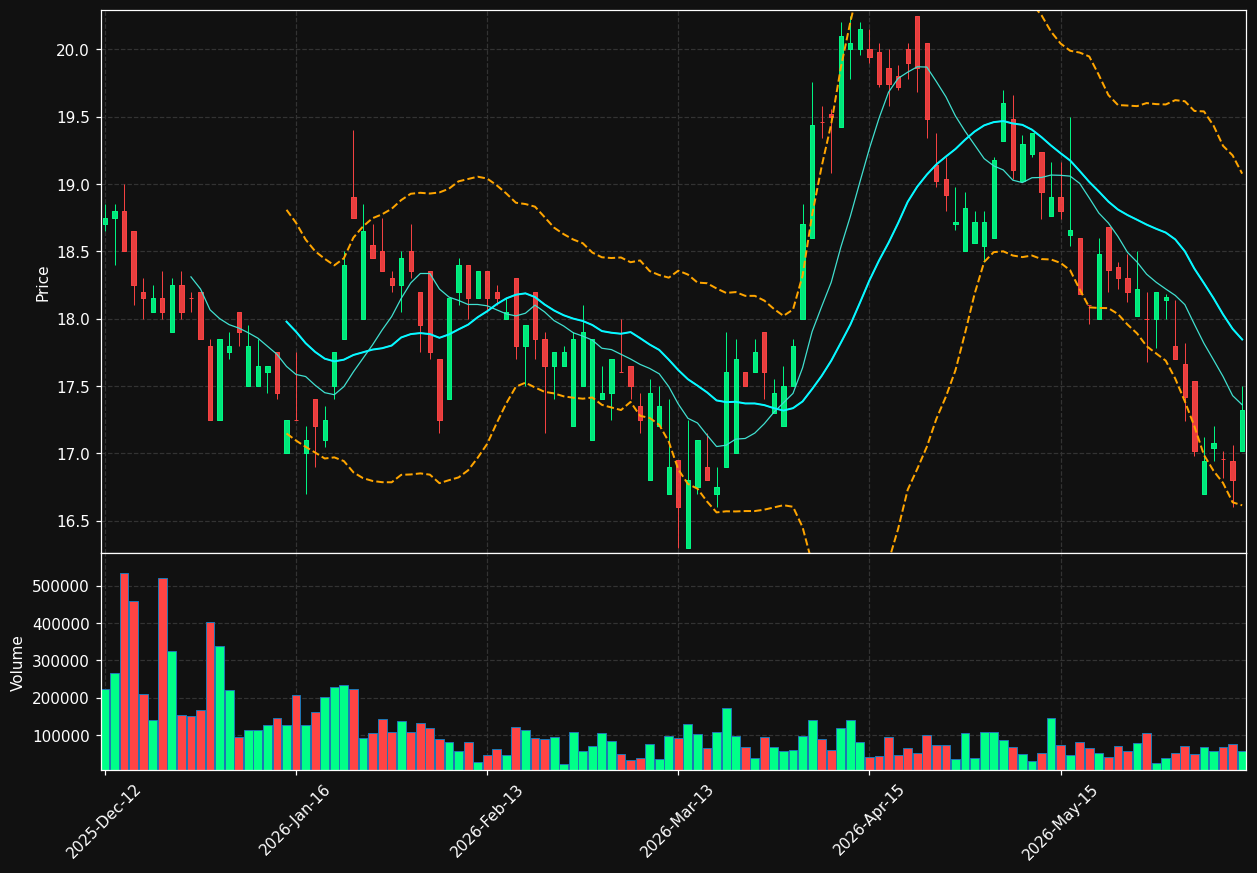Click the 19.0 price tick label
The width and height of the screenshot is (1257, 873).
tap(73, 185)
